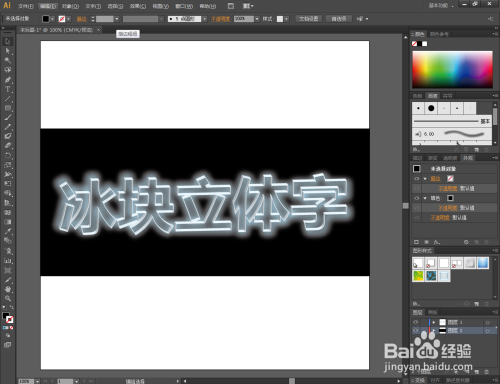Open the opacity percentage dropdown

[x=257, y=19]
